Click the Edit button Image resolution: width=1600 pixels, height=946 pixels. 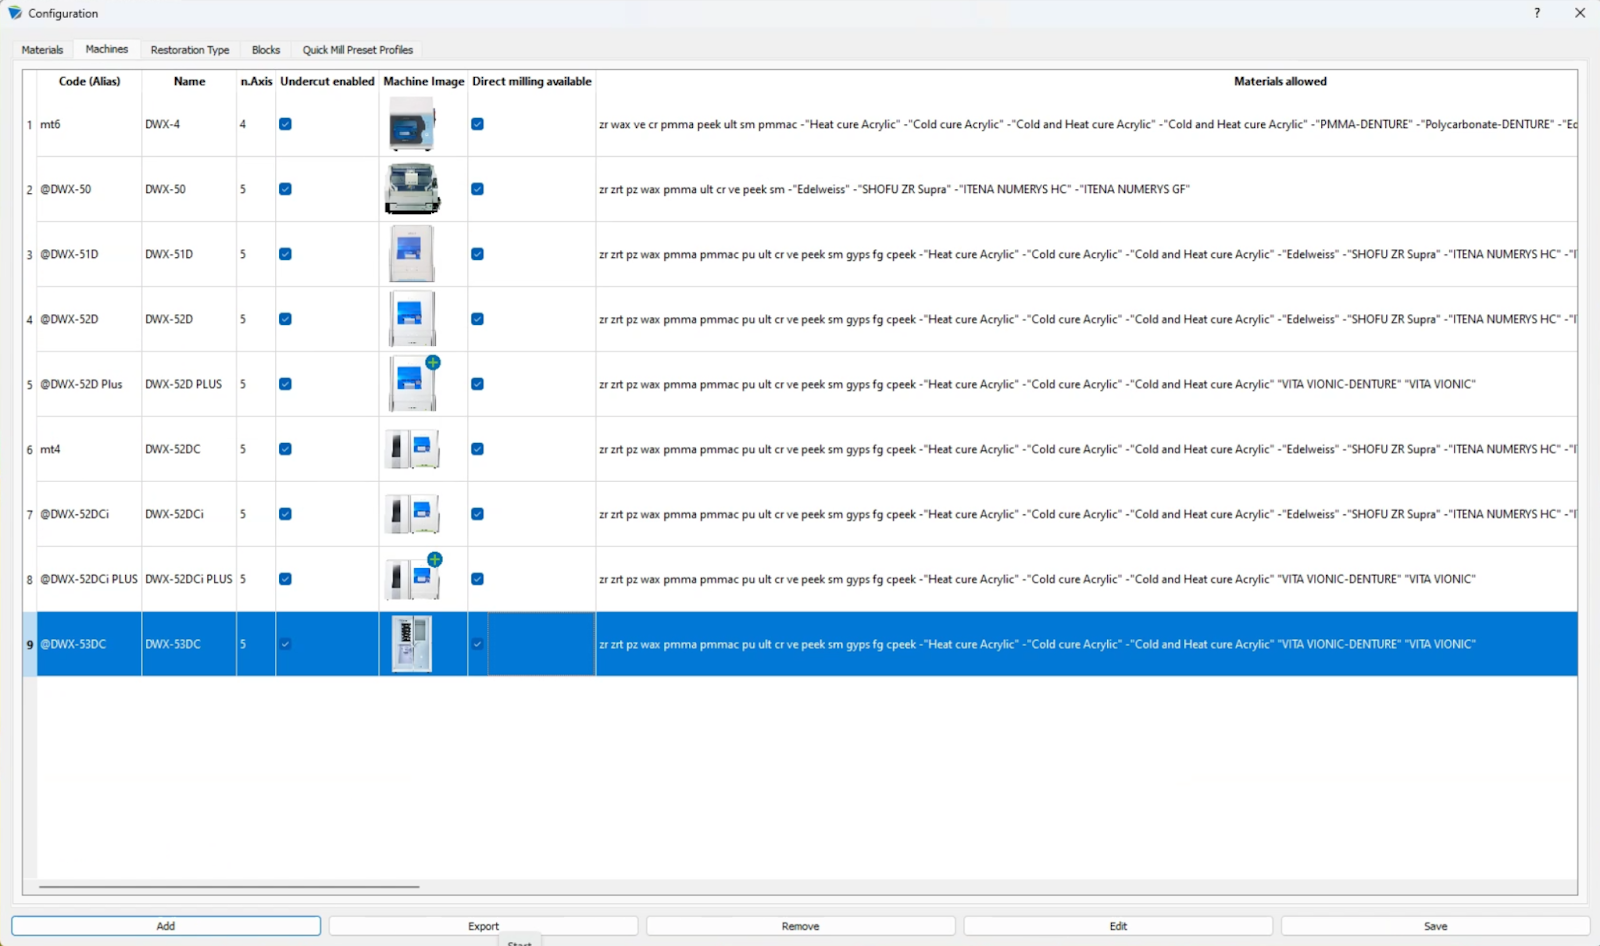tap(1118, 926)
